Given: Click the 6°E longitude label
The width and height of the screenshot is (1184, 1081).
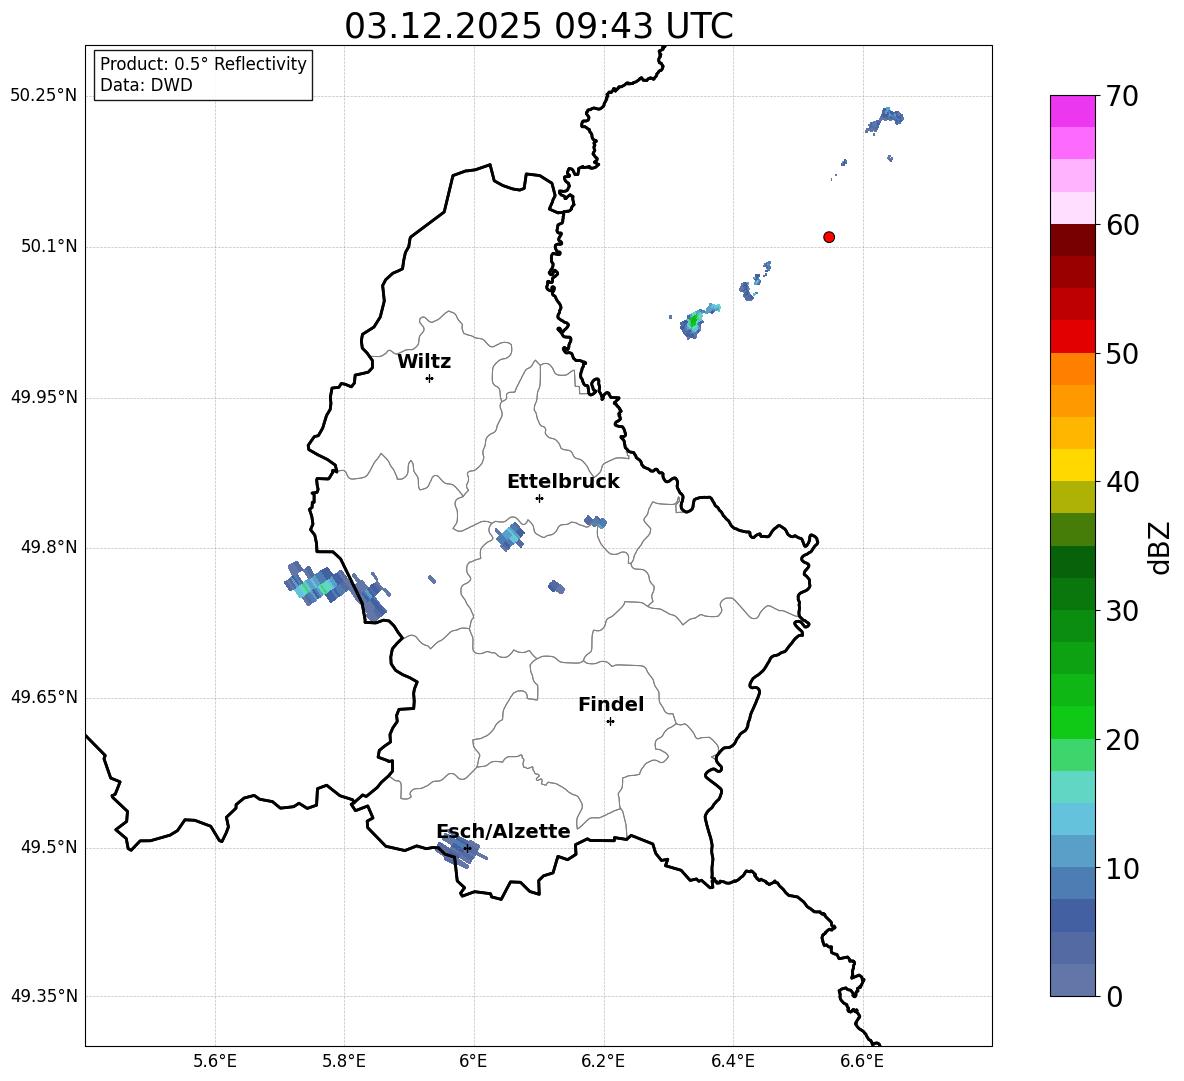Looking at the screenshot, I should (x=473, y=1061).
